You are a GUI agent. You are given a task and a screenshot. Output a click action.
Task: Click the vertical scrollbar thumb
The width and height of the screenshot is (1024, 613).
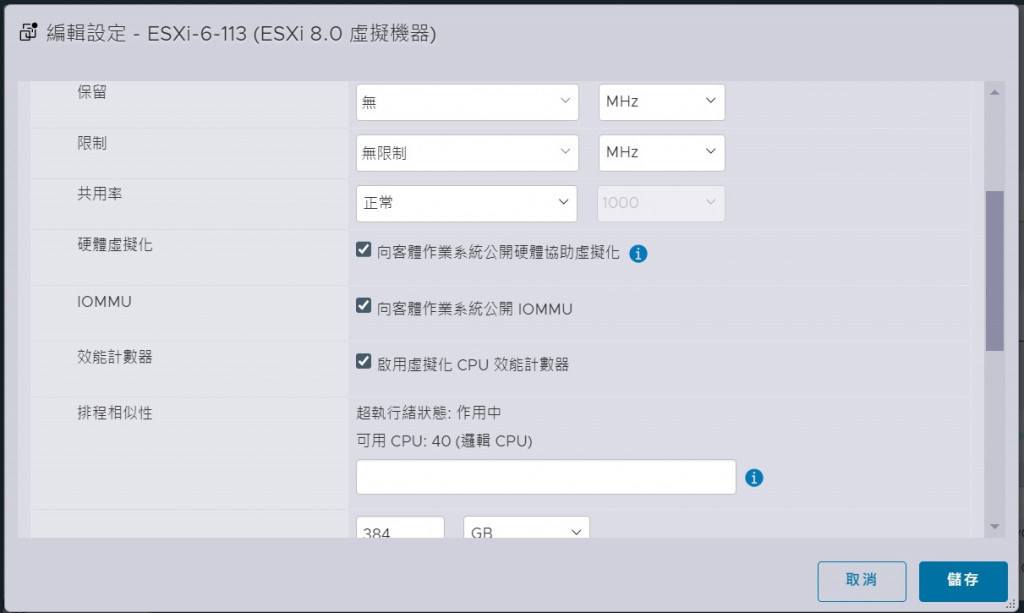994,271
